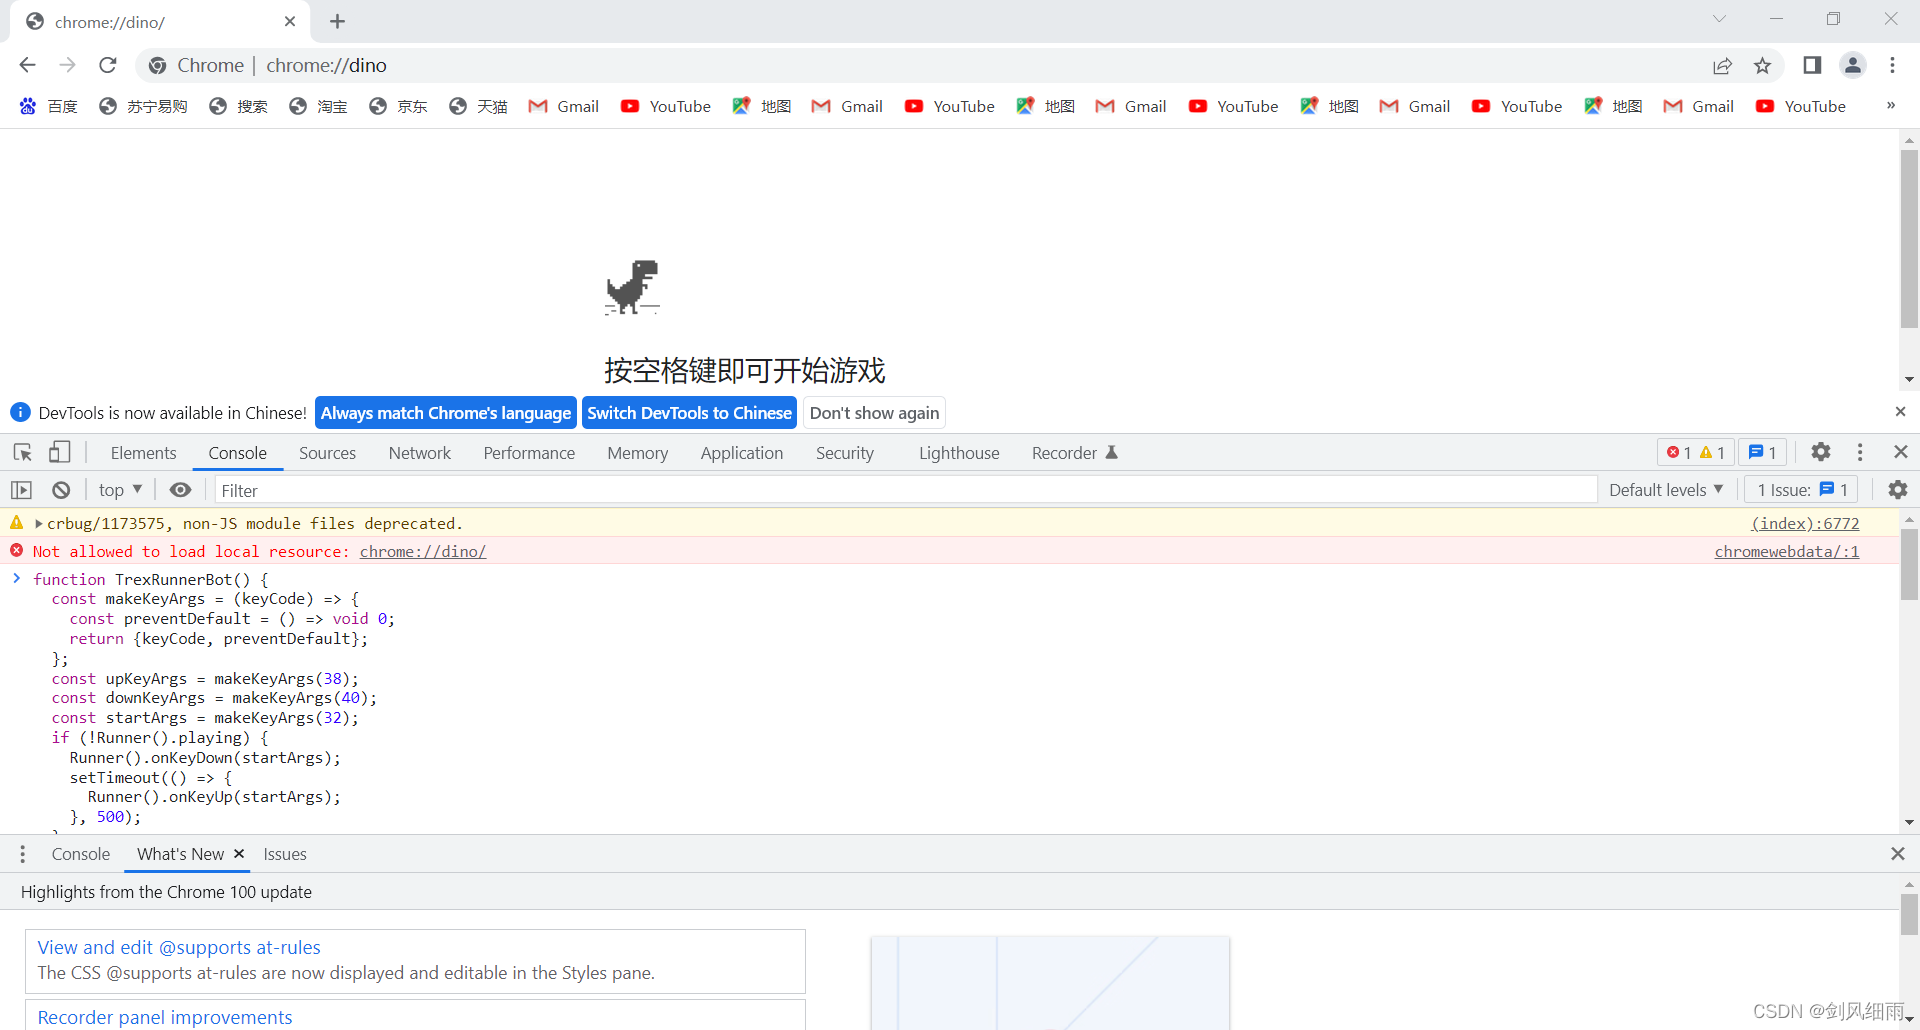Click the browser back arrow

27,65
